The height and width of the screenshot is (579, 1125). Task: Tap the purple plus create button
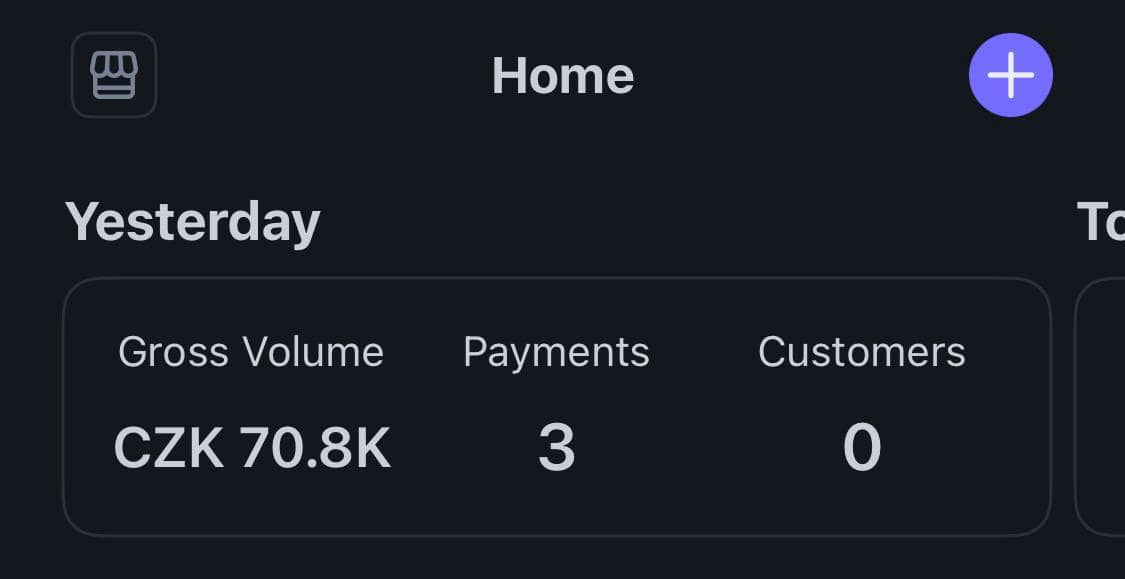1010,75
